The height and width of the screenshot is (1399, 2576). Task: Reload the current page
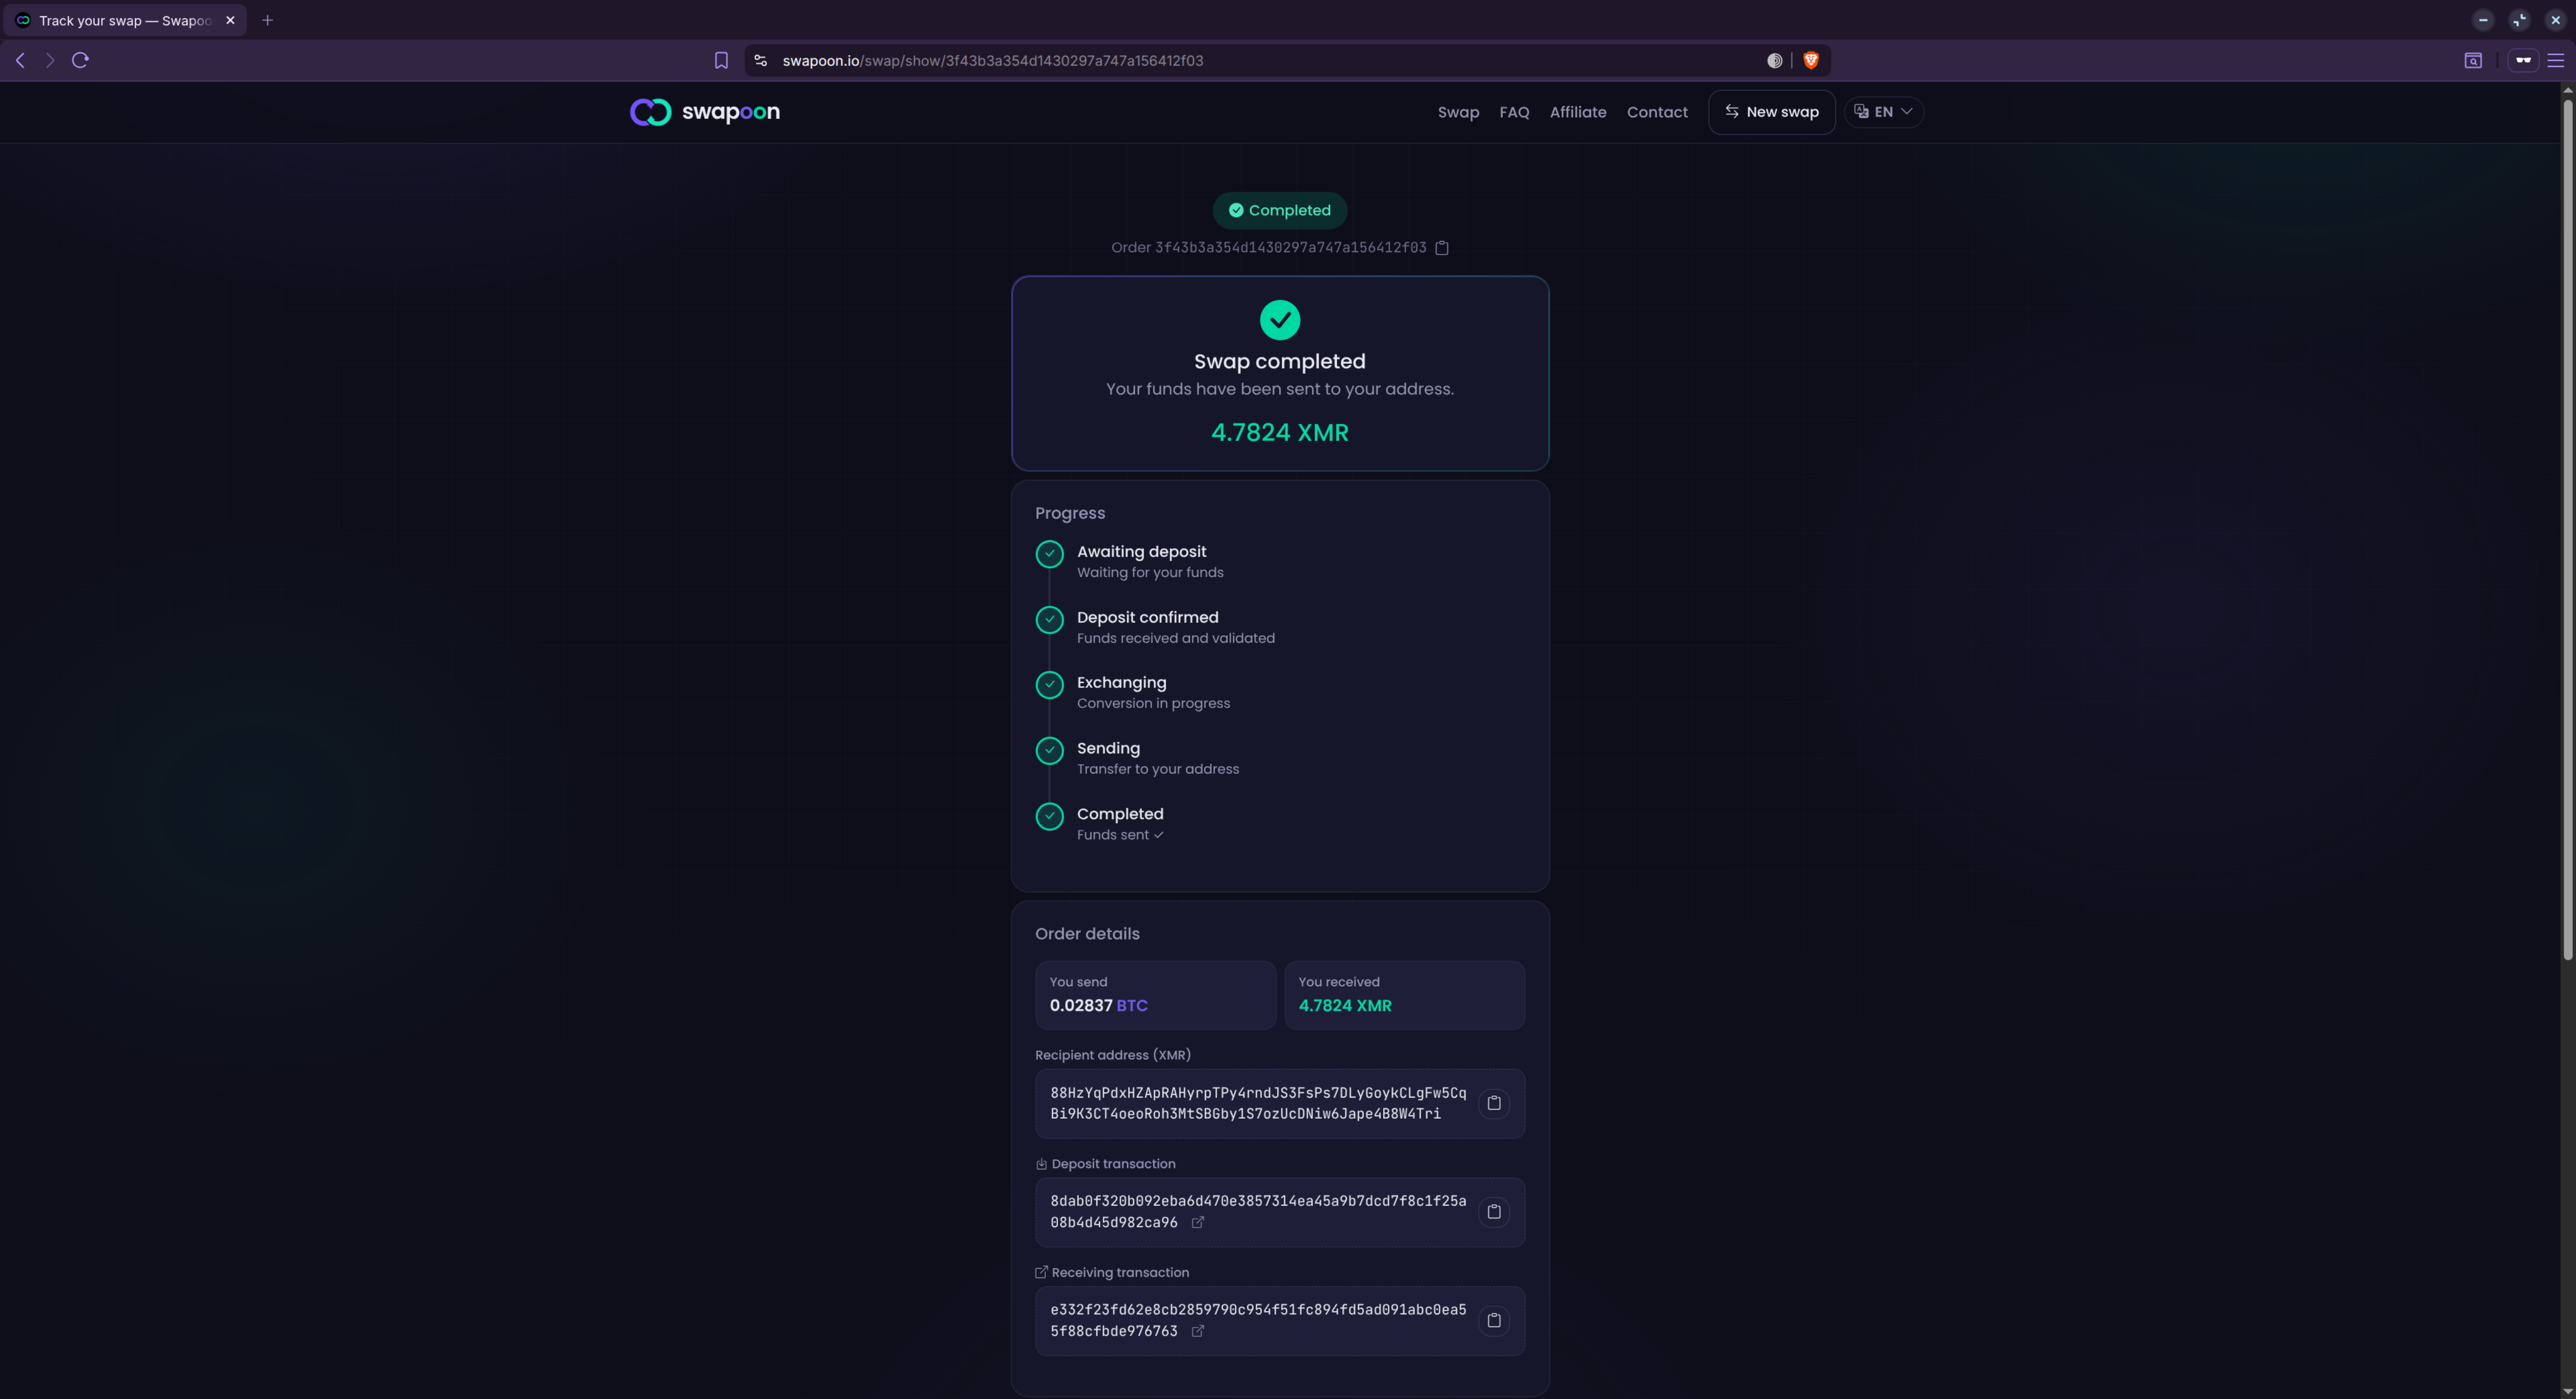coord(81,61)
